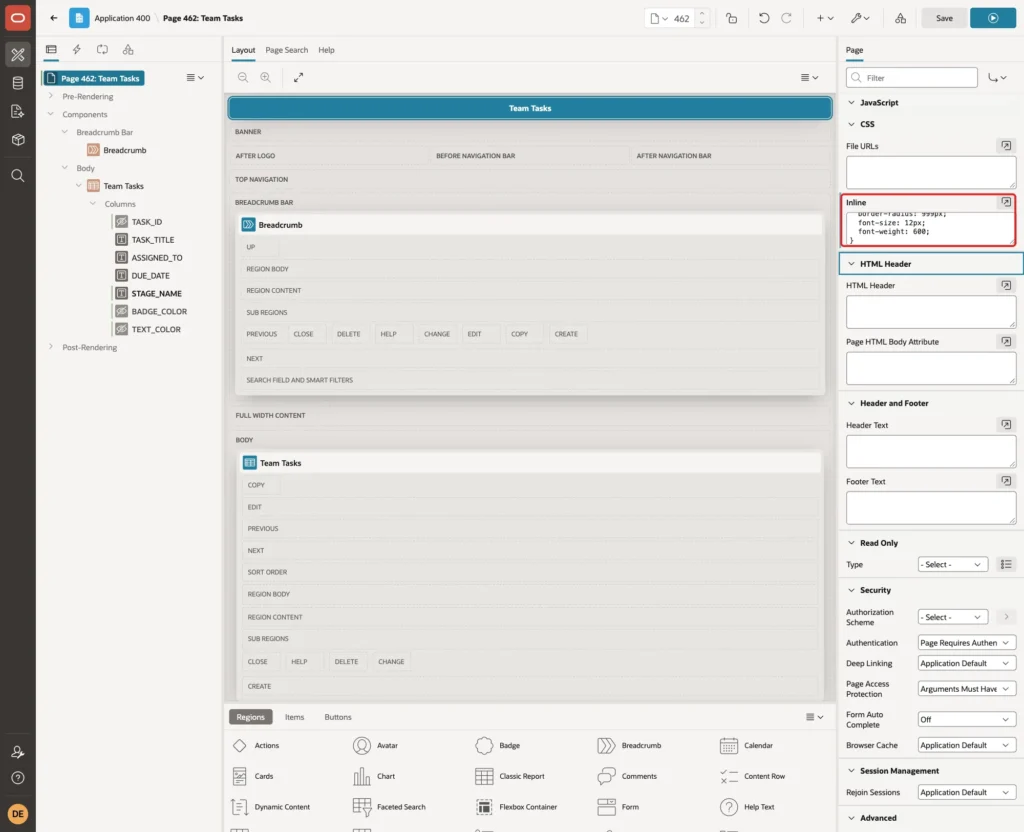Select the Chart region in the gallery
This screenshot has width=1024, height=832.
coord(374,776)
